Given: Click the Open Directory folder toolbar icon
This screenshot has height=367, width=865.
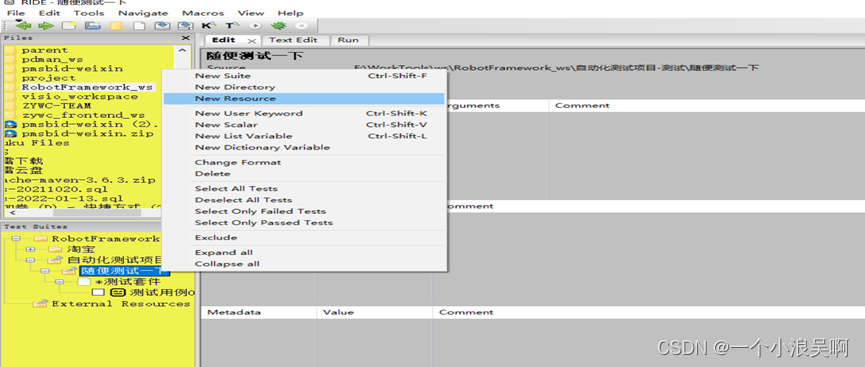Looking at the screenshot, I should 116,25.
